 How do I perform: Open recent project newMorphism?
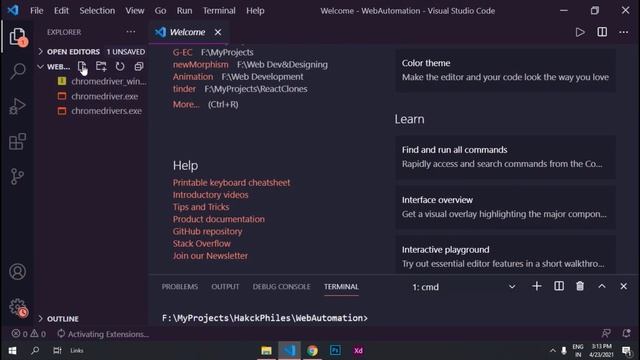[200, 64]
